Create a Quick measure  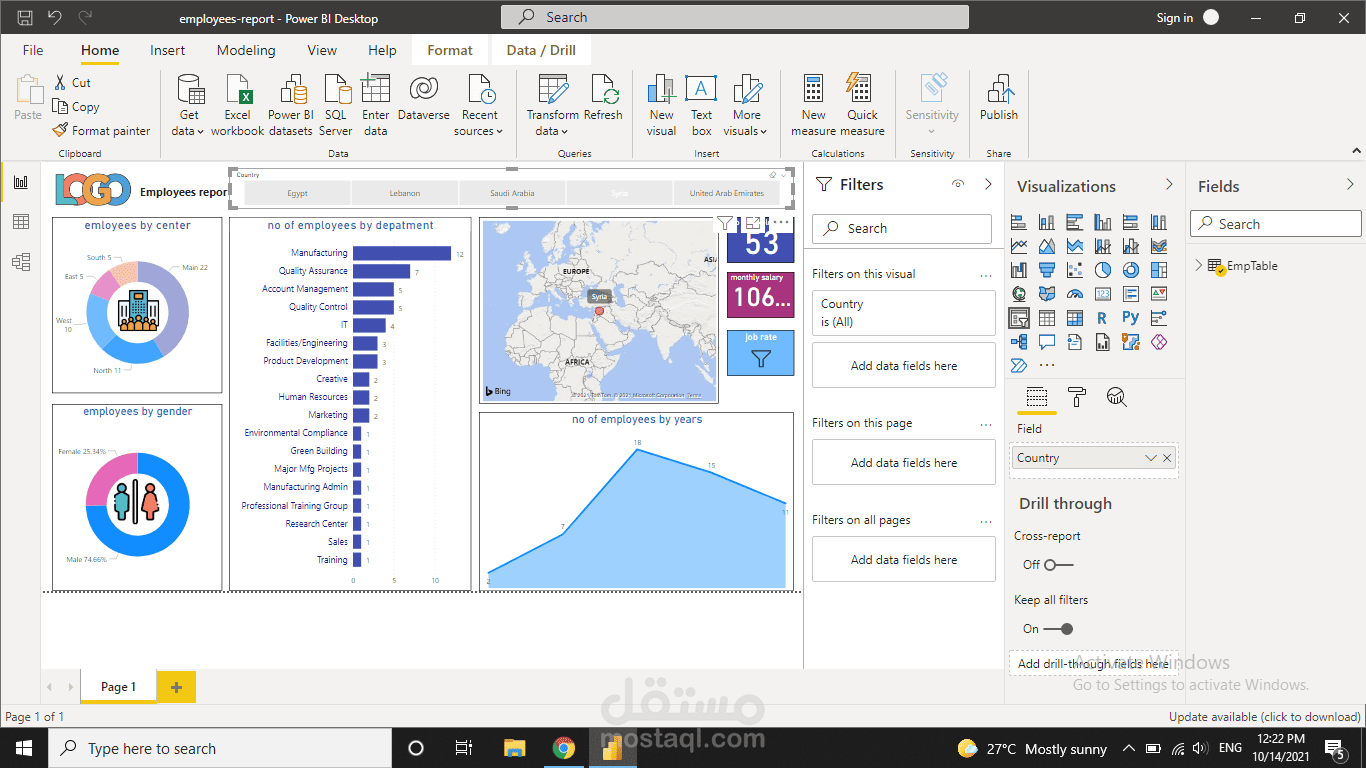862,105
